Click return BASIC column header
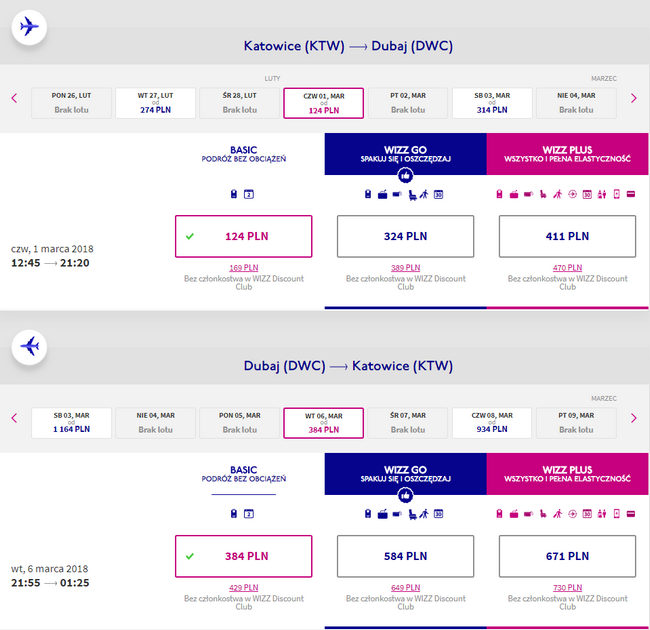The height and width of the screenshot is (630, 650). point(244,474)
